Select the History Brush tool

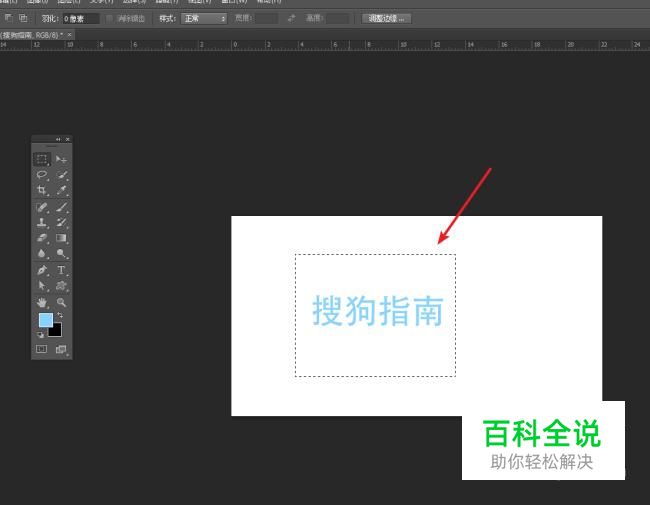(x=61, y=222)
